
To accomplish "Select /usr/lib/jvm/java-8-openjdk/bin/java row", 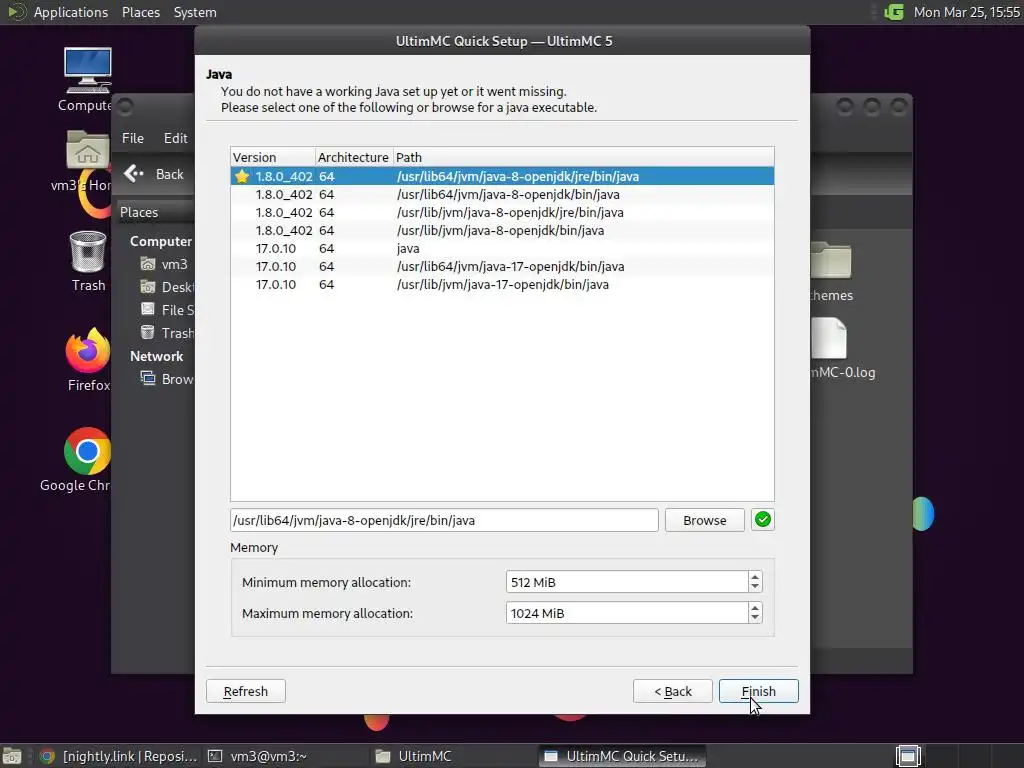I will click(502, 231).
